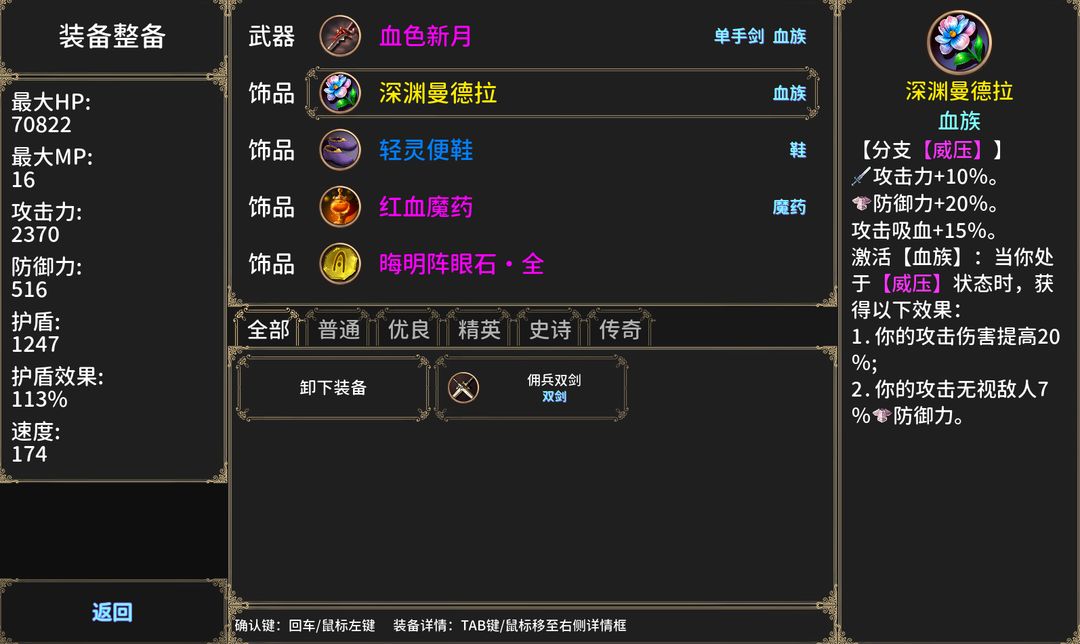Click the sword icon beside 攻击力+10%
The image size is (1080, 644).
pos(861,177)
